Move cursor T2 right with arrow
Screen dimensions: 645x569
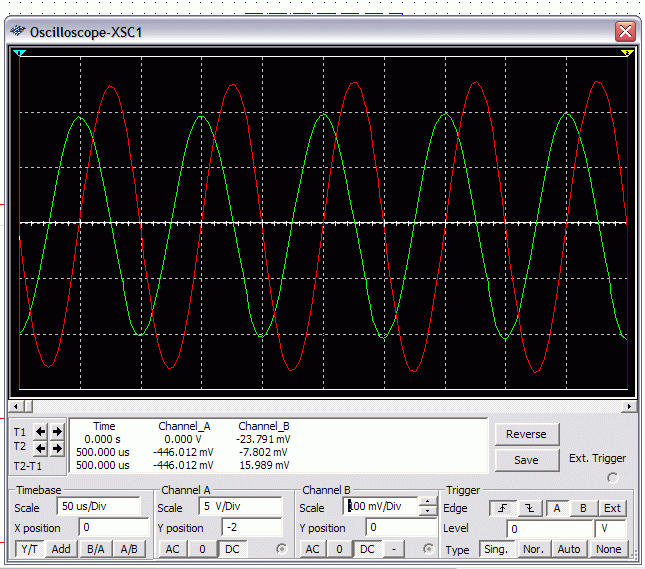tap(57, 449)
